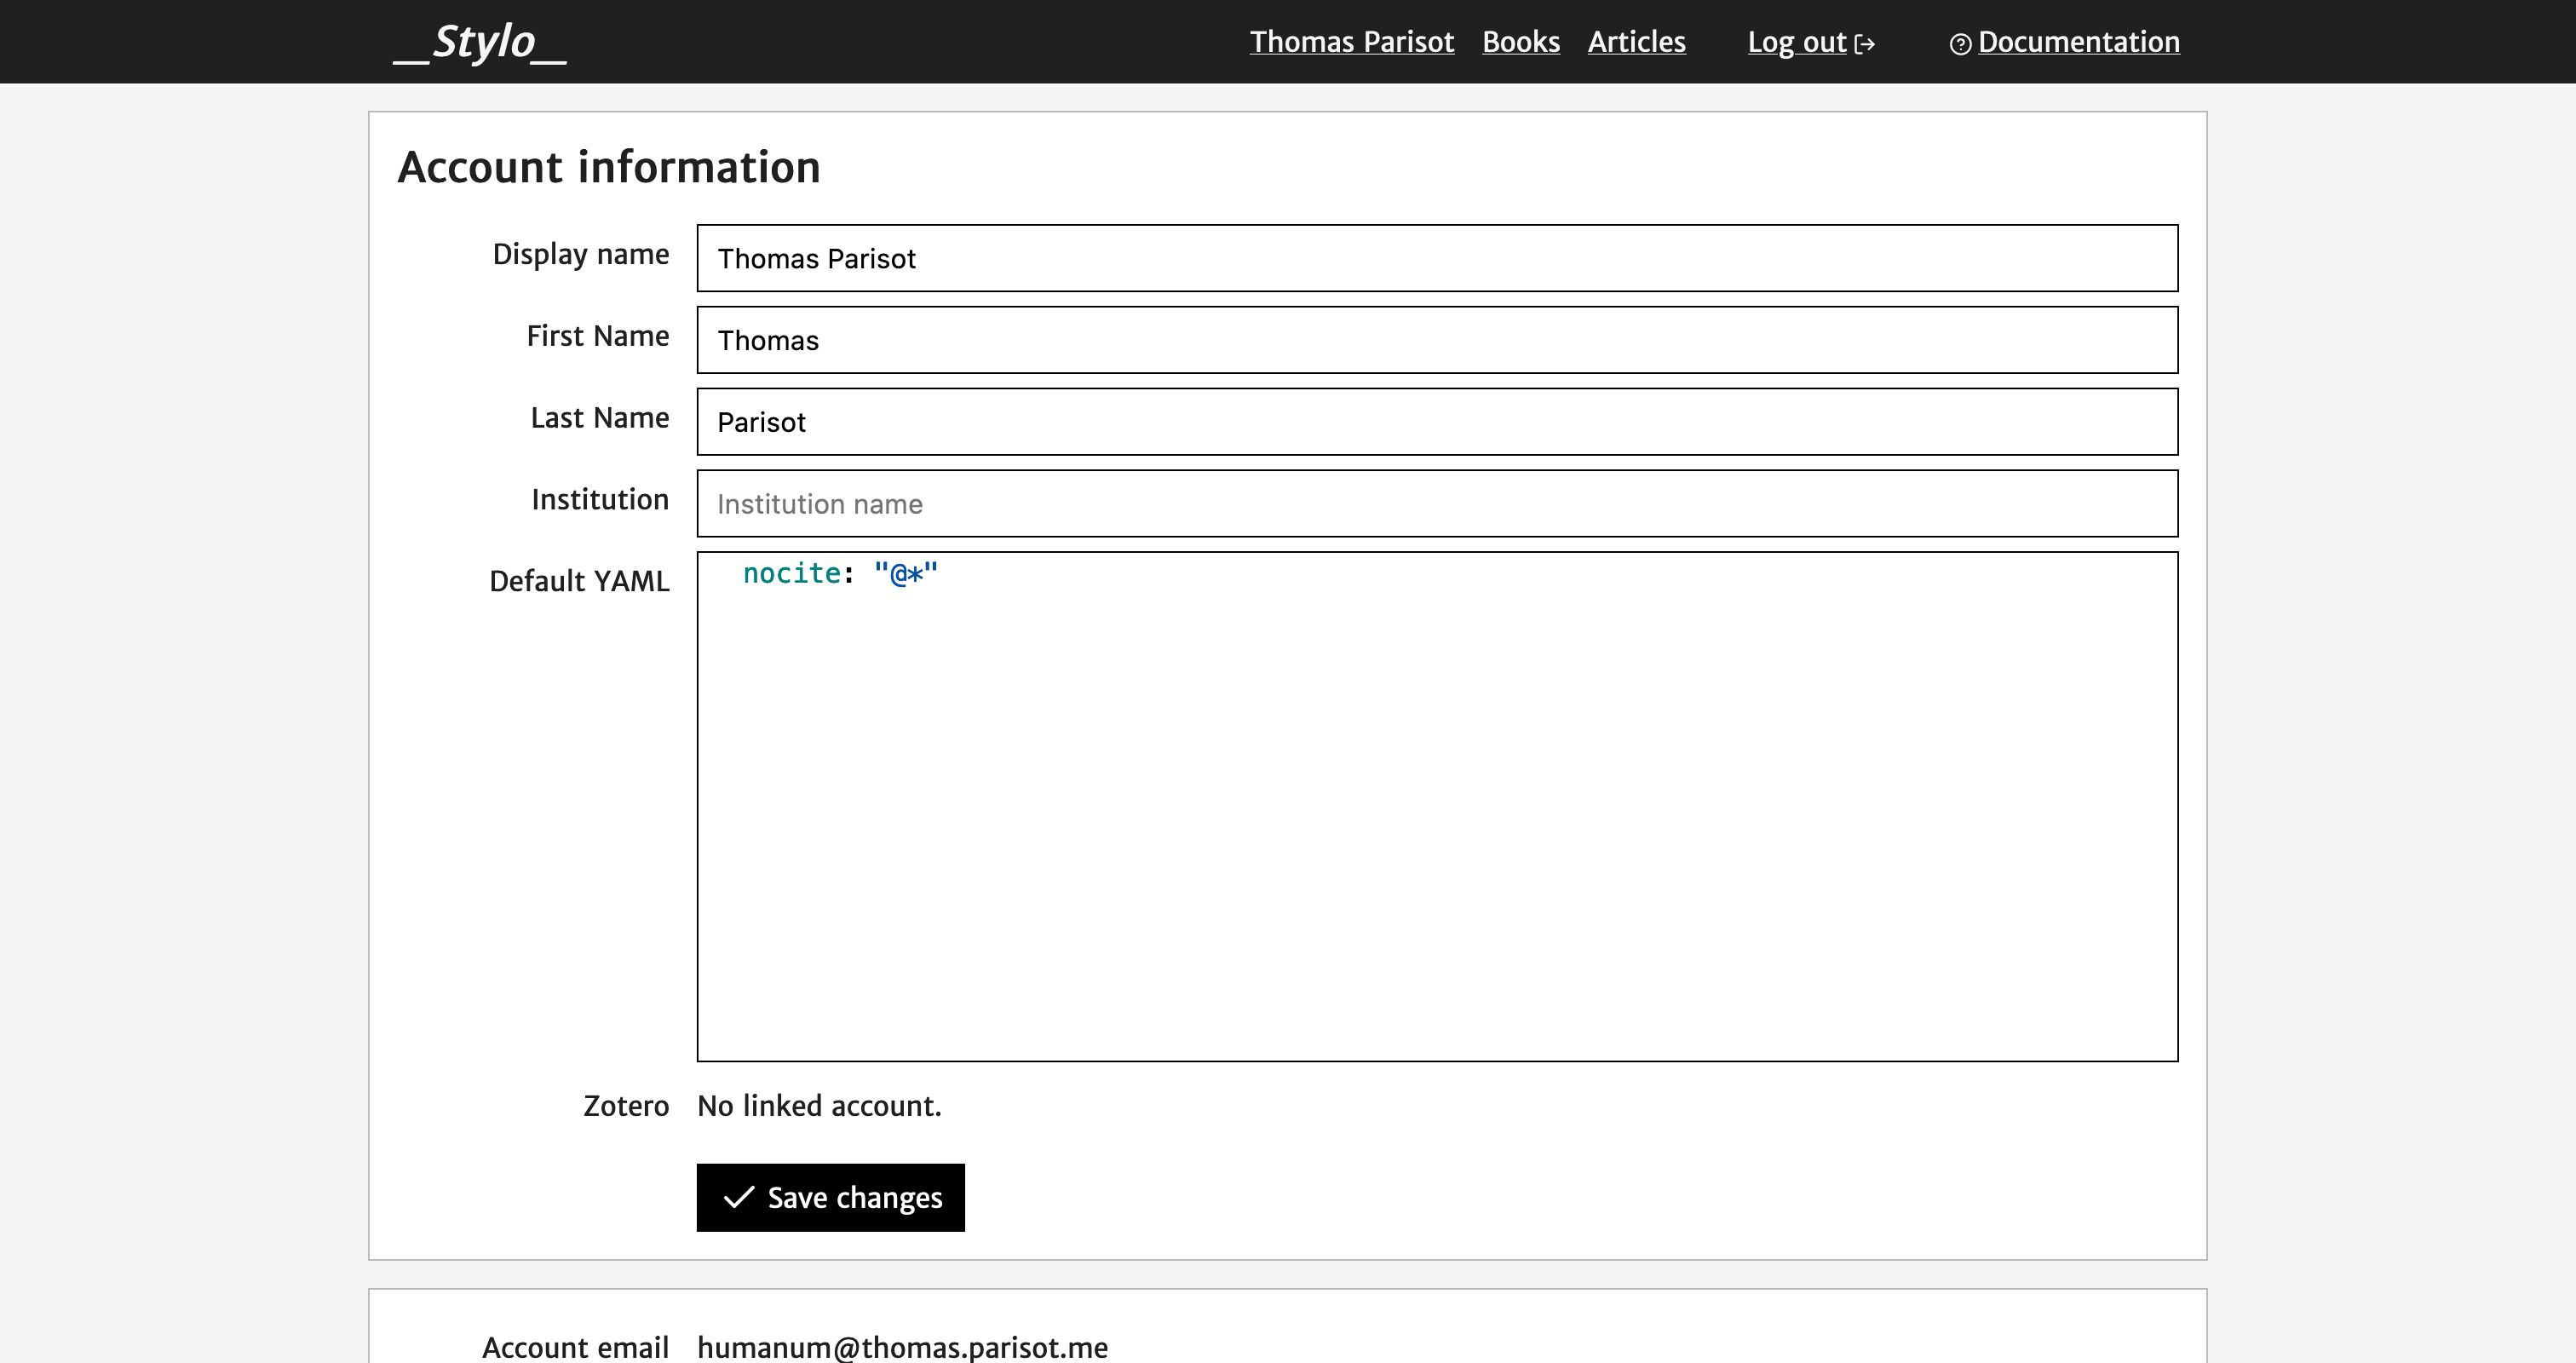
Task: Click the Last Name label
Action: 600,418
